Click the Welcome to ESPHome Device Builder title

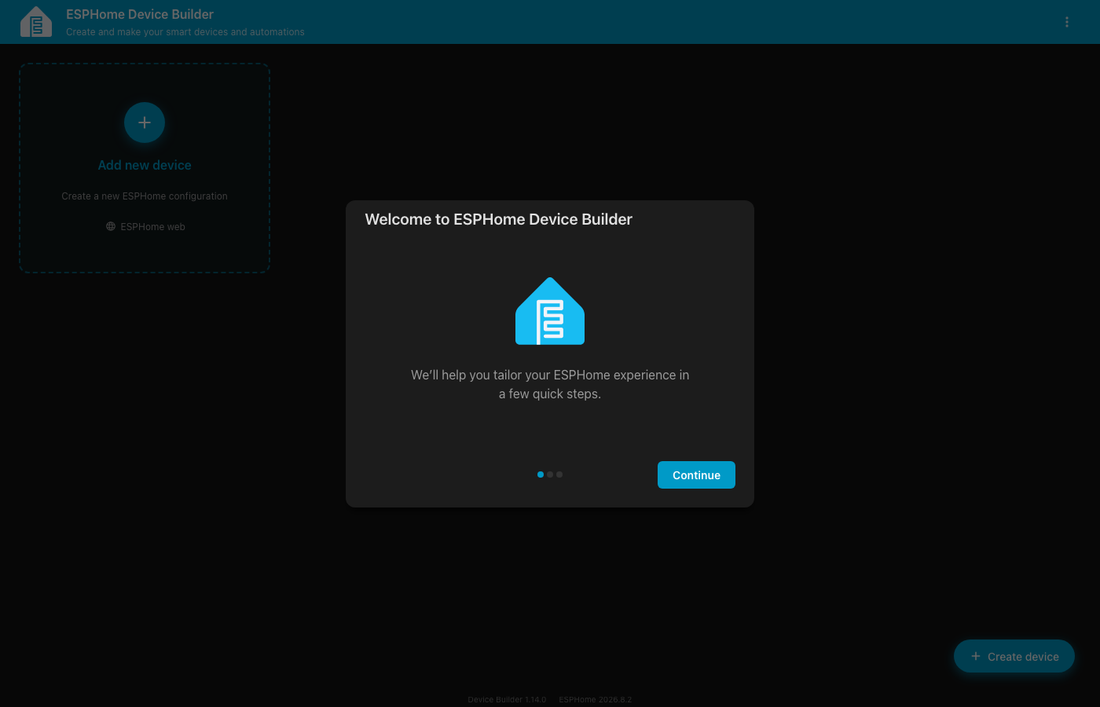tap(498, 220)
